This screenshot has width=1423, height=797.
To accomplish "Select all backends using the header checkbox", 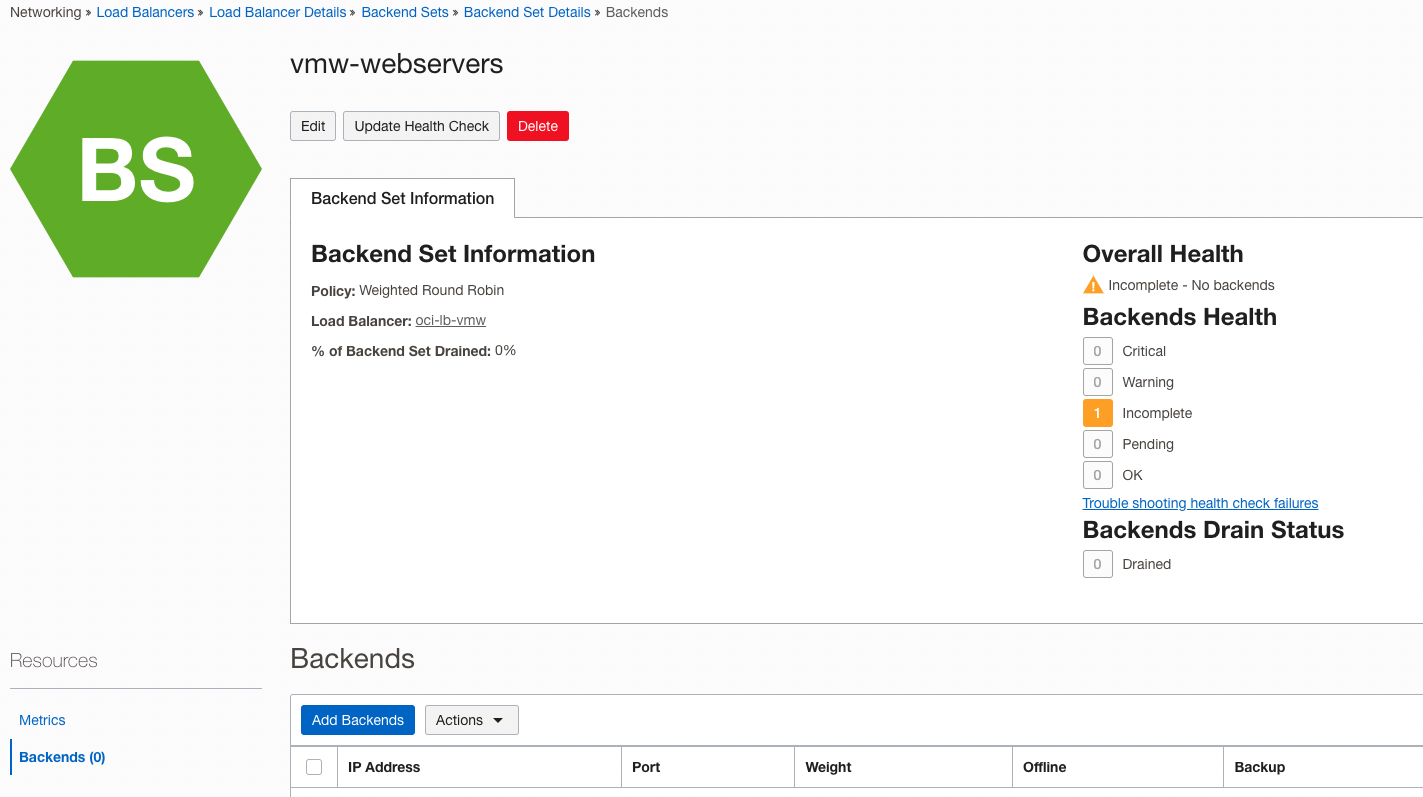I will [314, 766].
